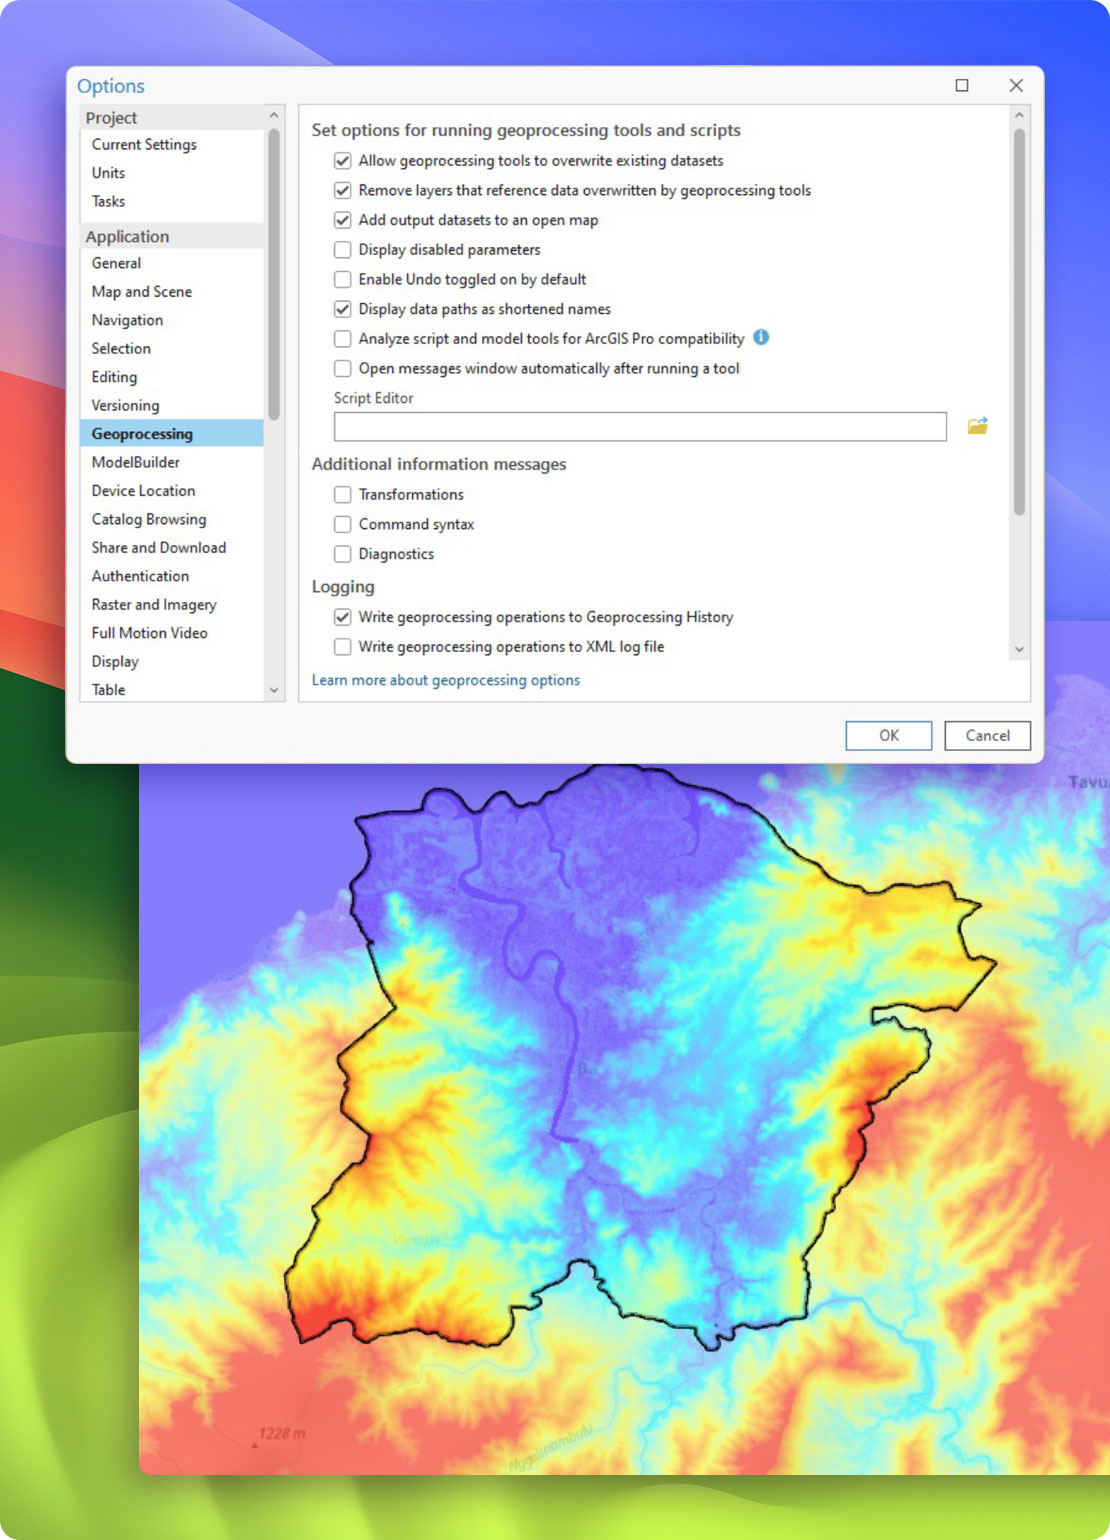1110x1540 pixels.
Task: Uncheck Allow geoprocessing tools to overwrite existing datasets
Action: 344,160
